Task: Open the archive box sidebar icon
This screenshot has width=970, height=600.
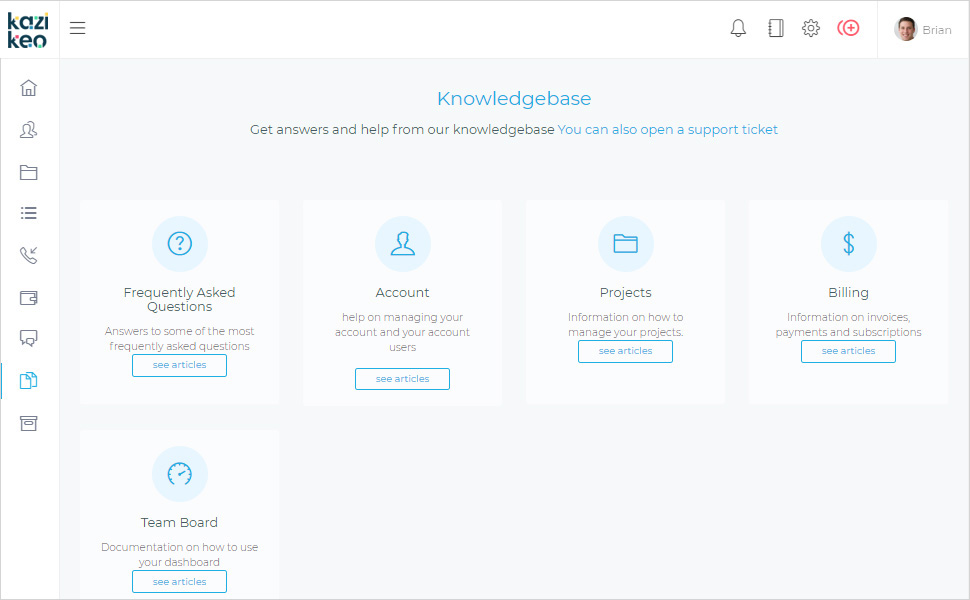Action: (x=28, y=423)
